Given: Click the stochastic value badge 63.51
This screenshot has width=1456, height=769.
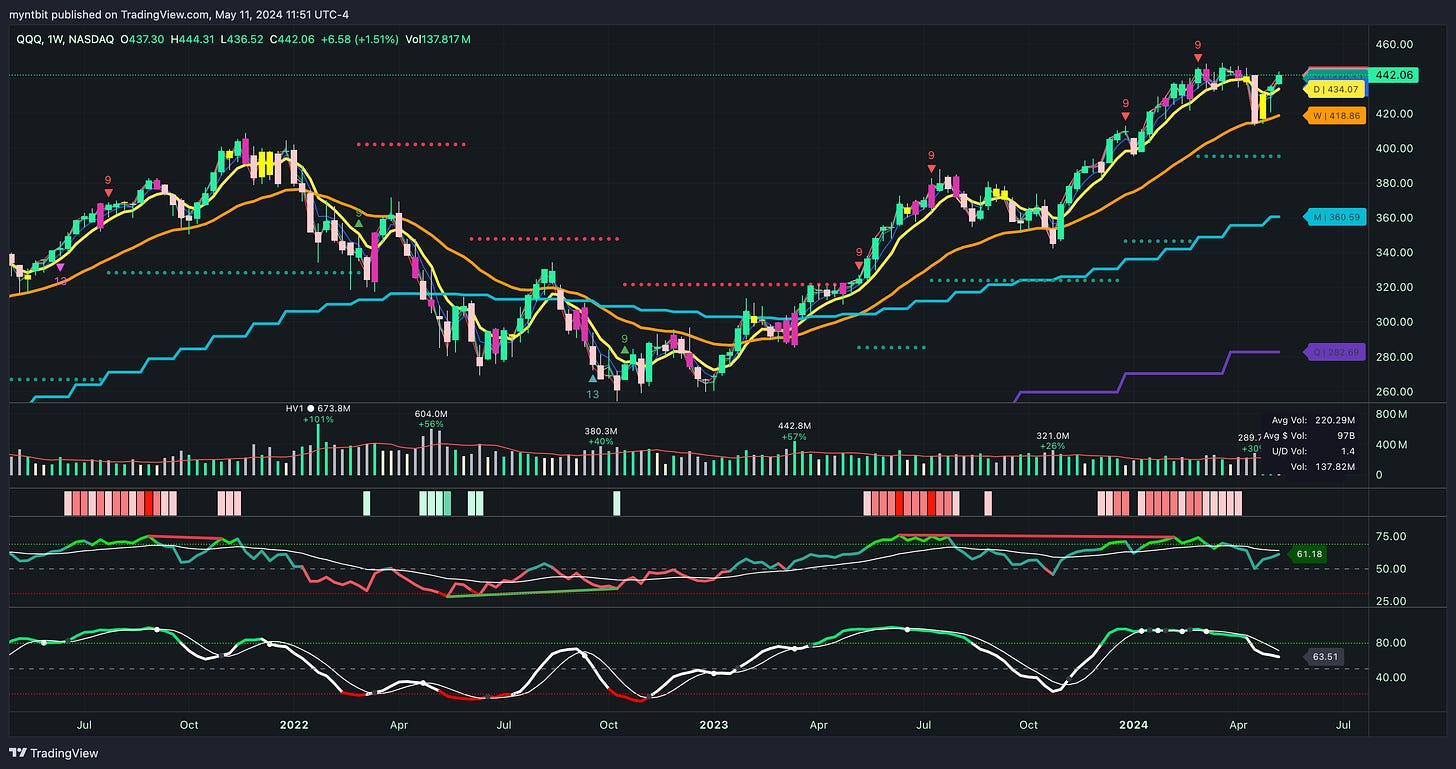Looking at the screenshot, I should [x=1324, y=657].
